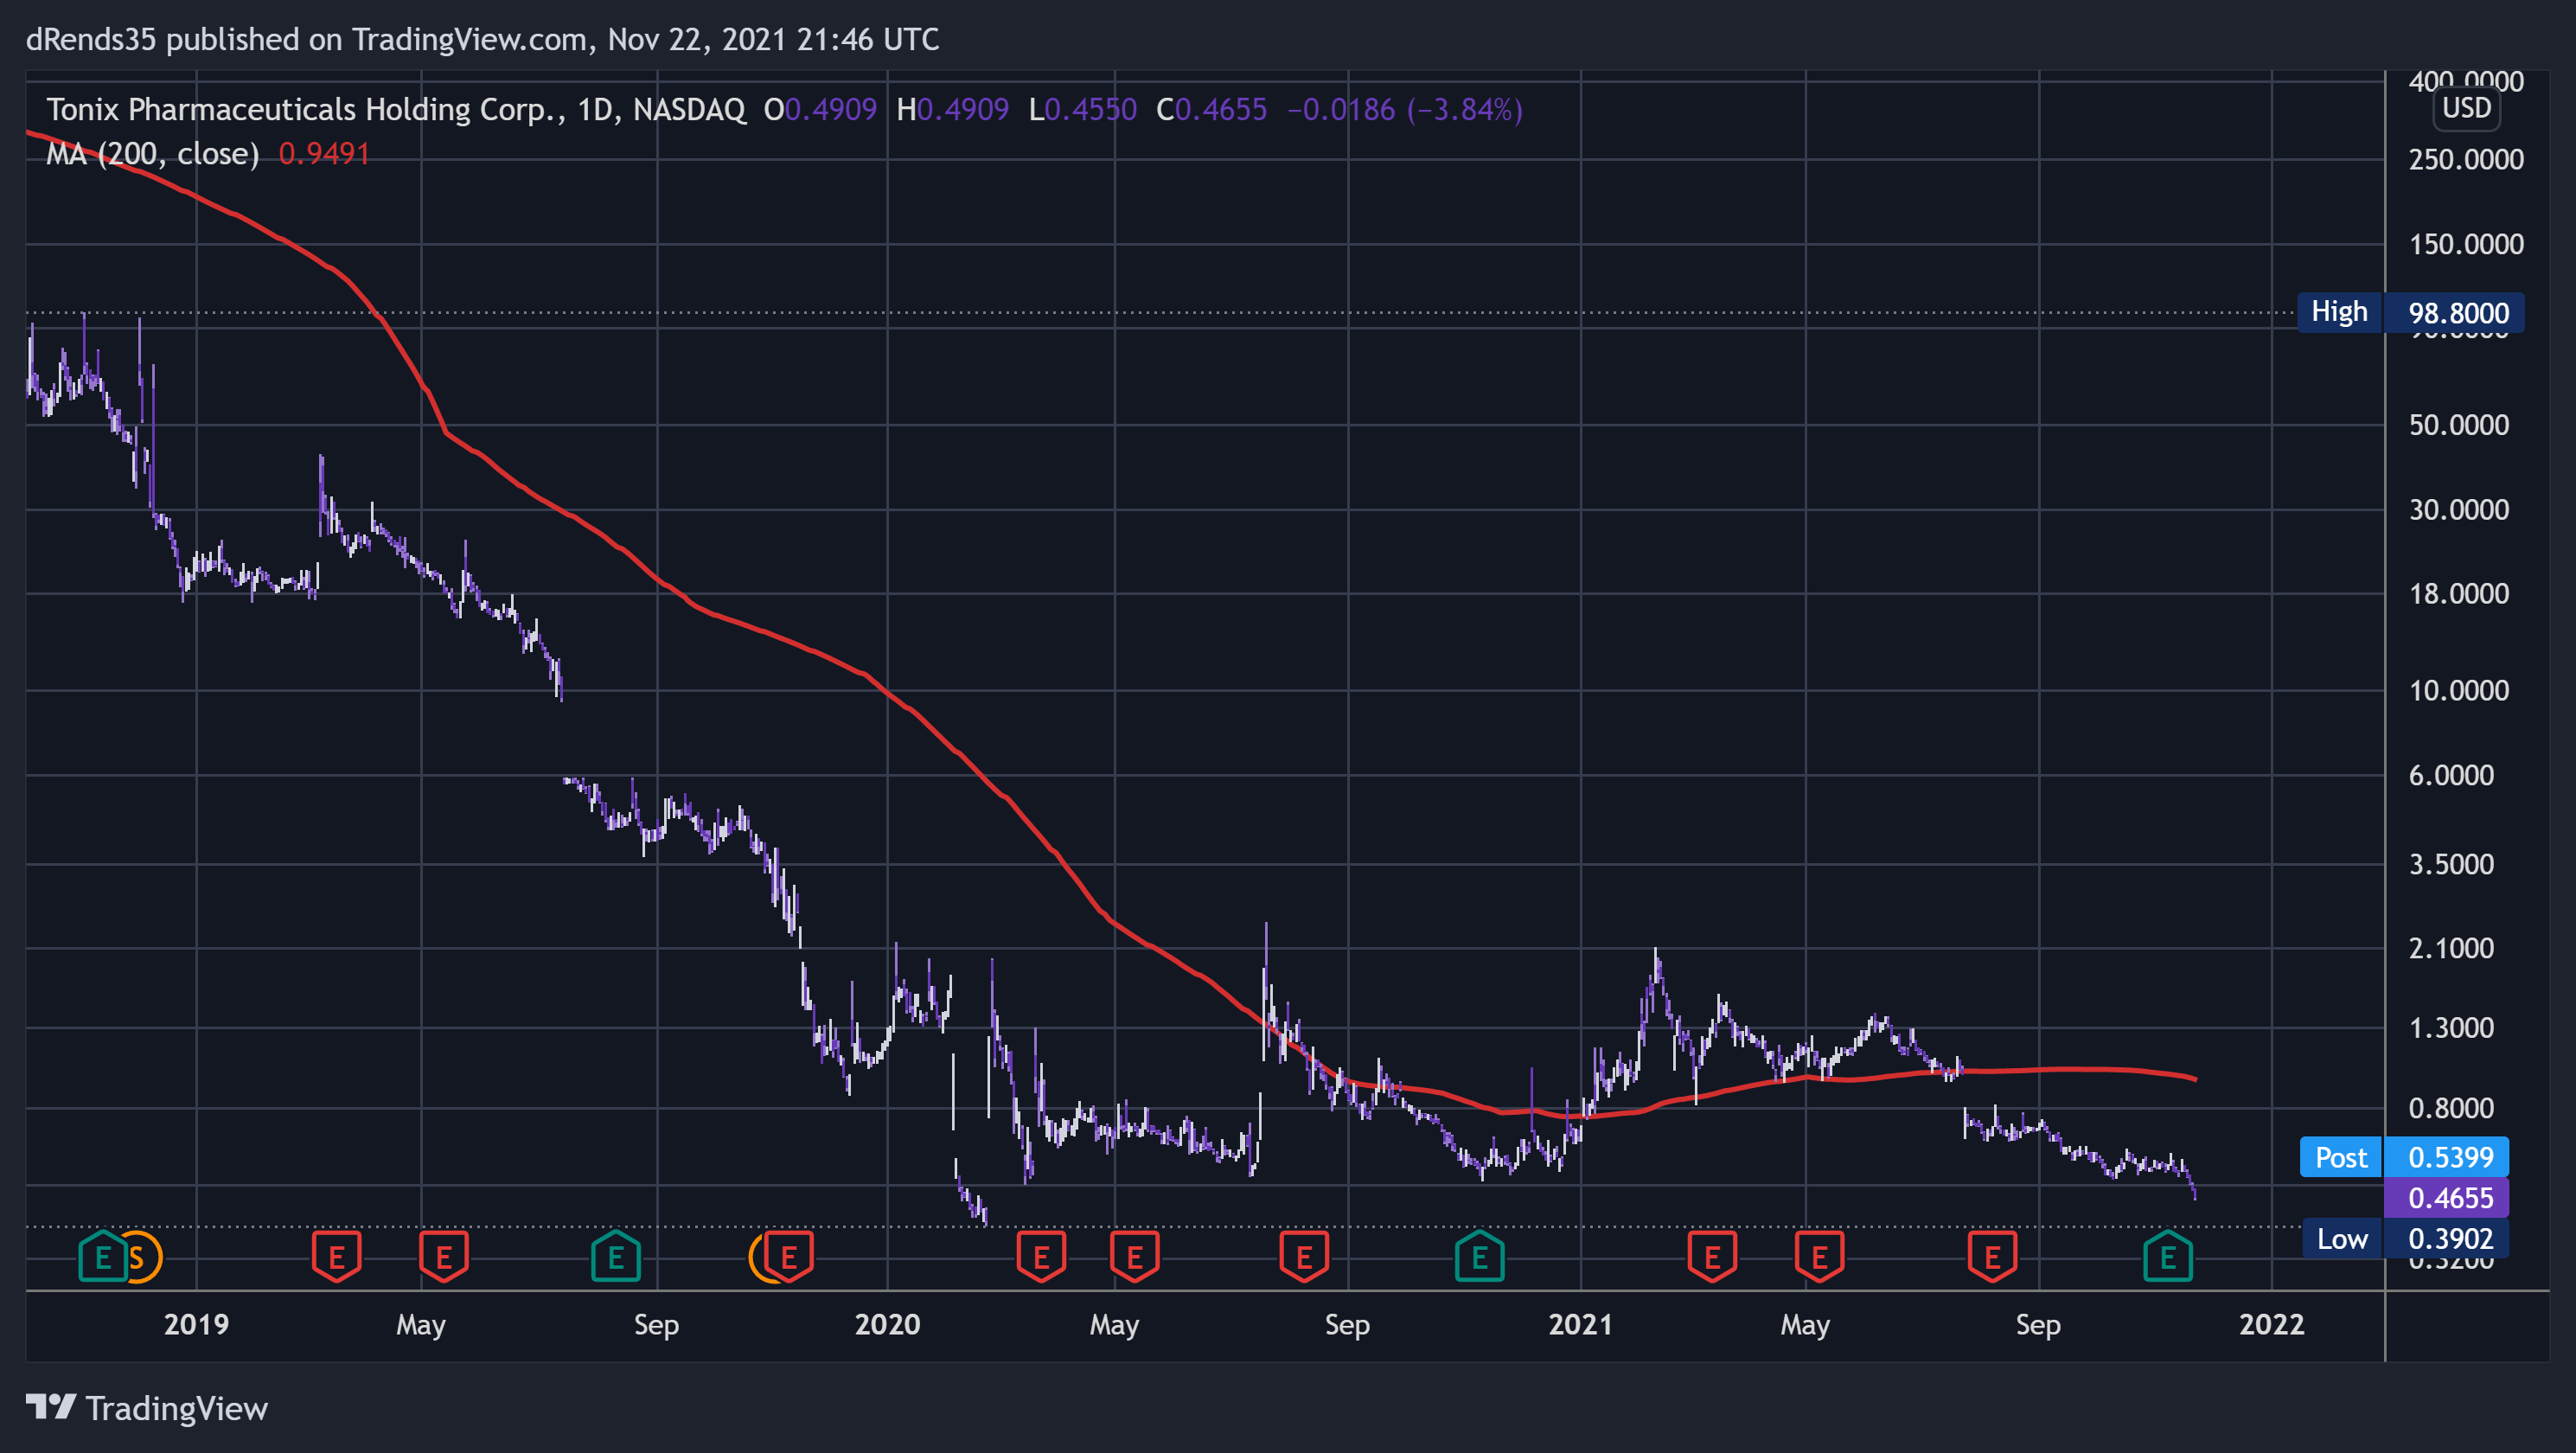Click the 2.1000 price axis label

pyautogui.click(x=2451, y=948)
